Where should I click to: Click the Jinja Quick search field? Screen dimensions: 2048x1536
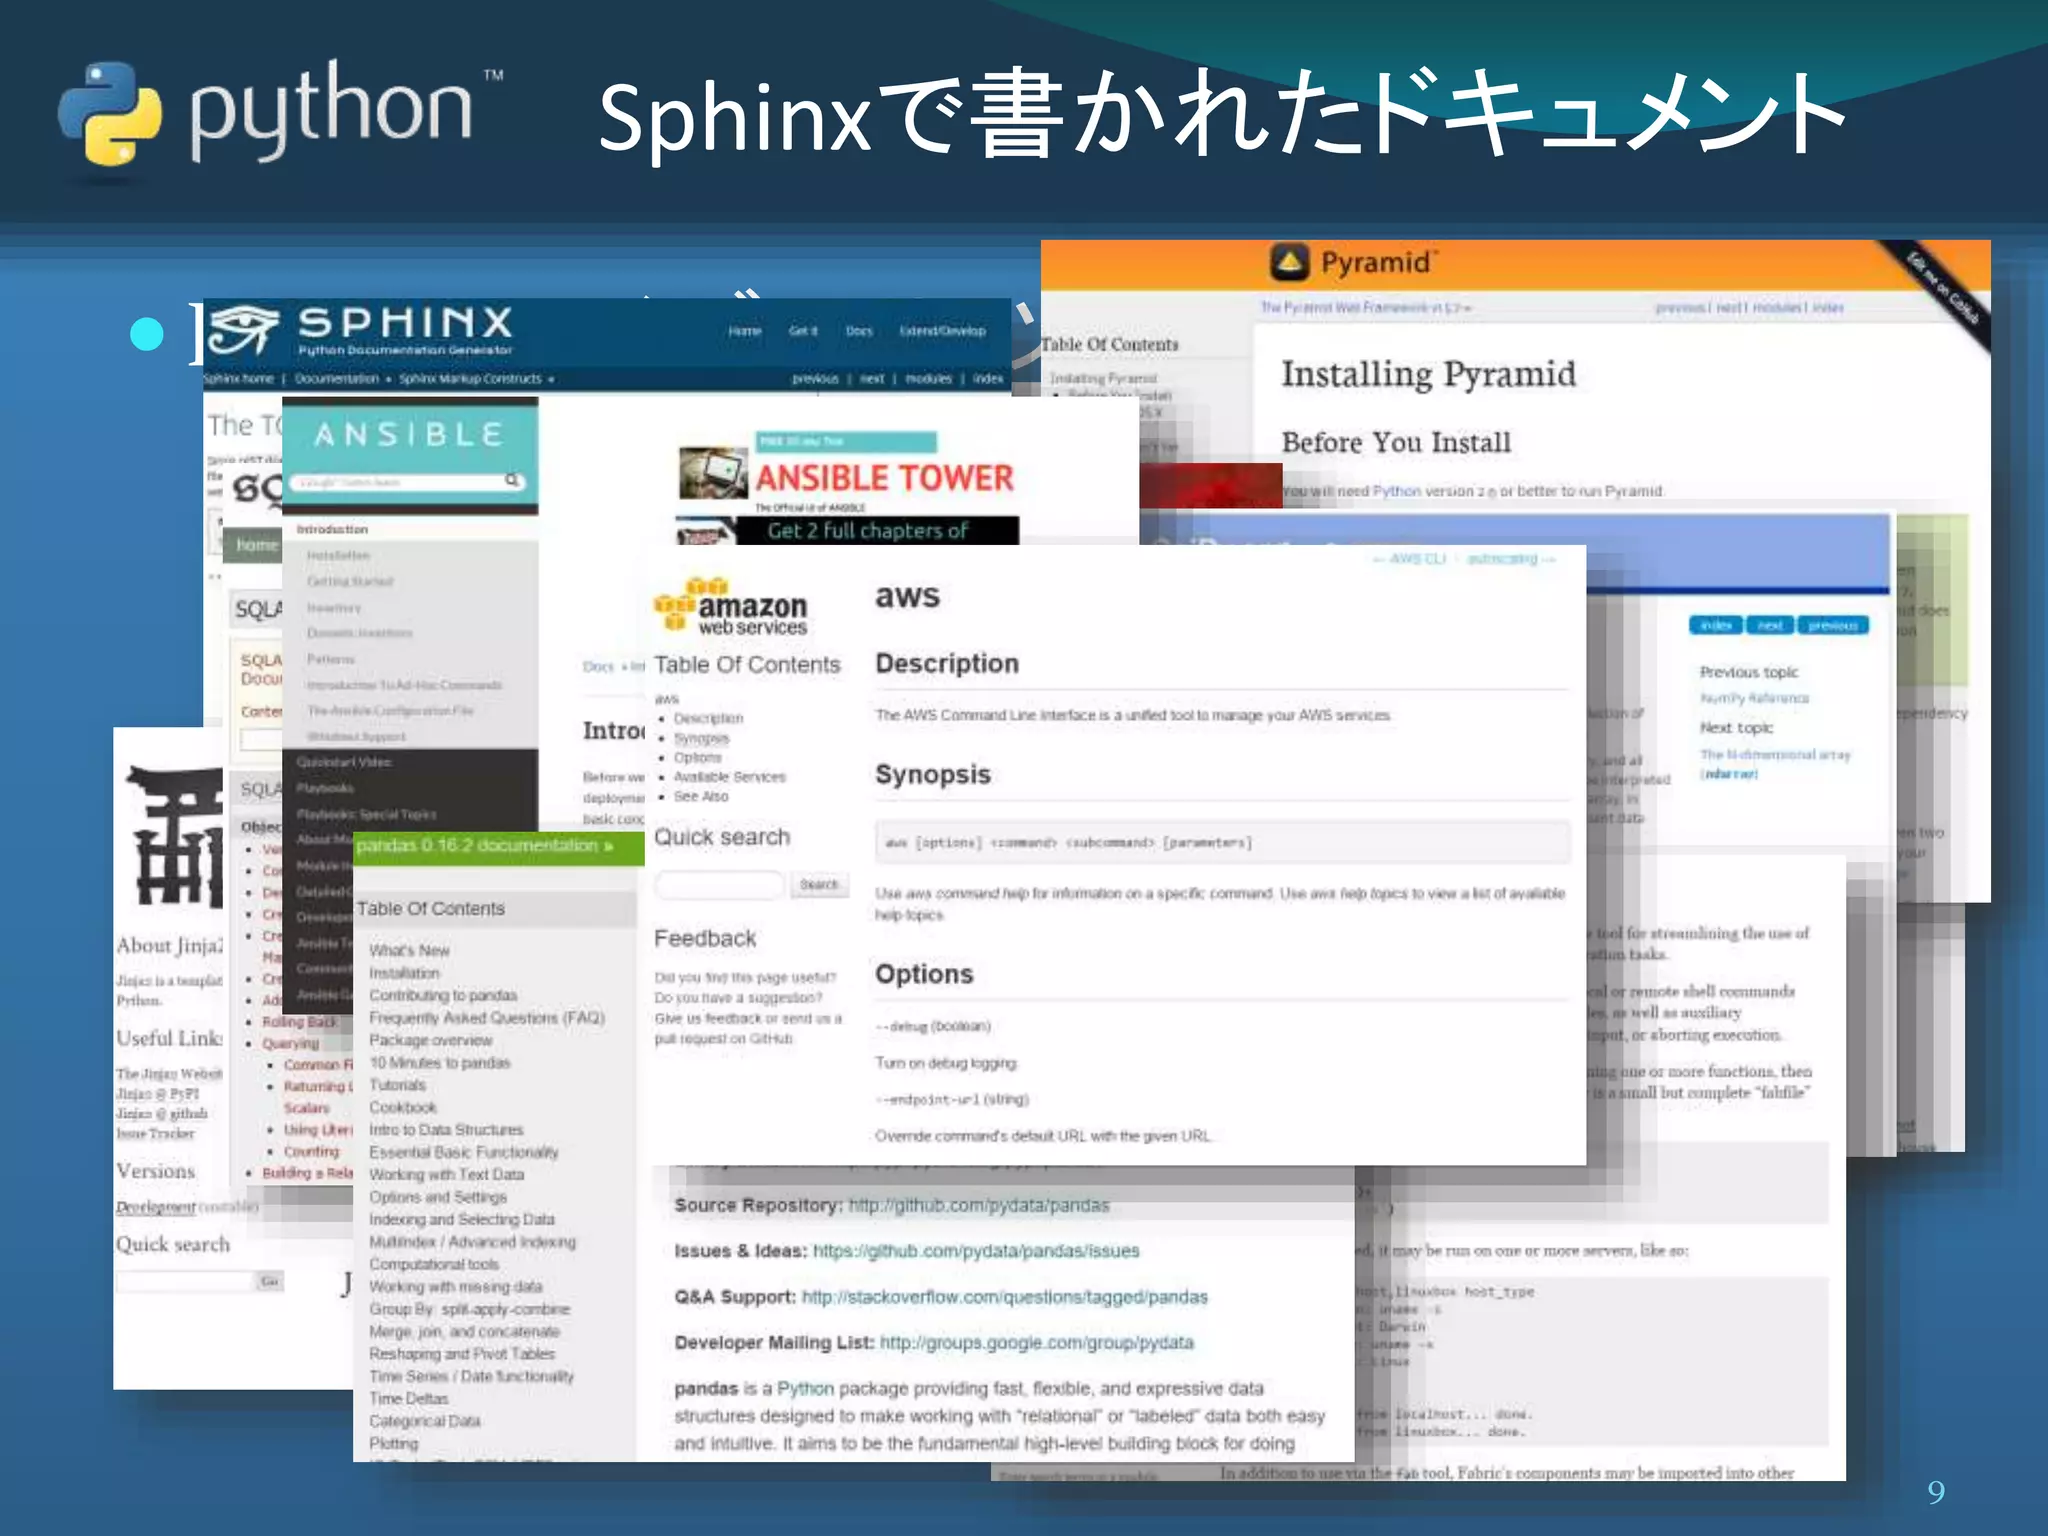click(x=184, y=1282)
